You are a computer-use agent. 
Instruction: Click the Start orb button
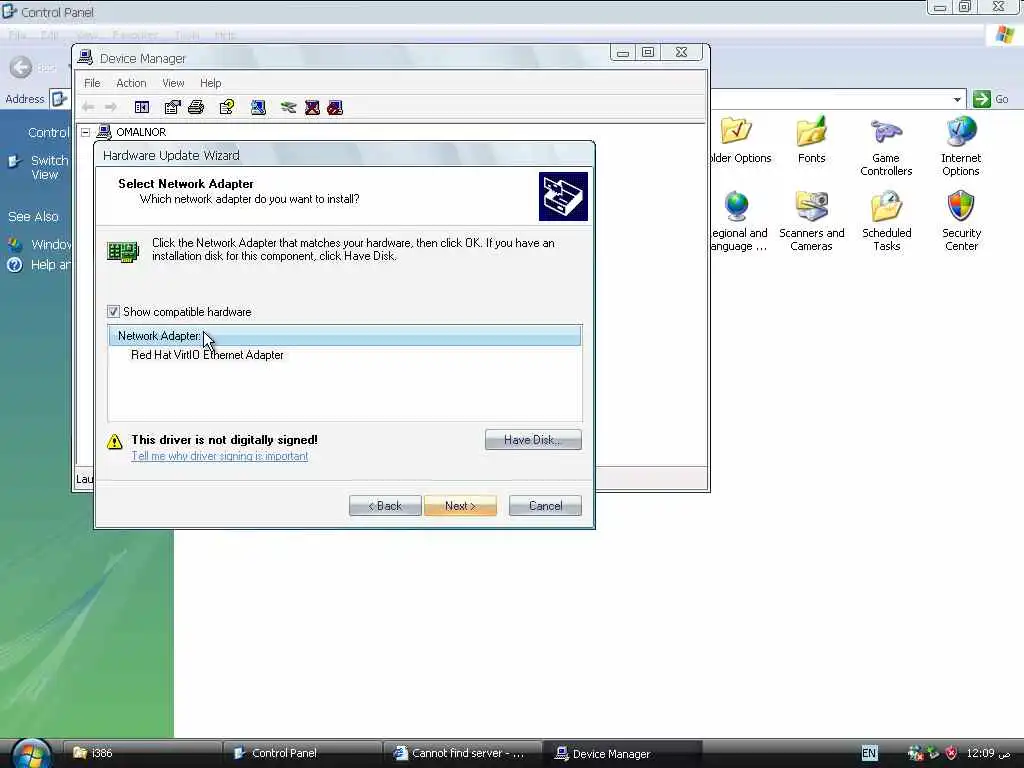click(x=30, y=754)
